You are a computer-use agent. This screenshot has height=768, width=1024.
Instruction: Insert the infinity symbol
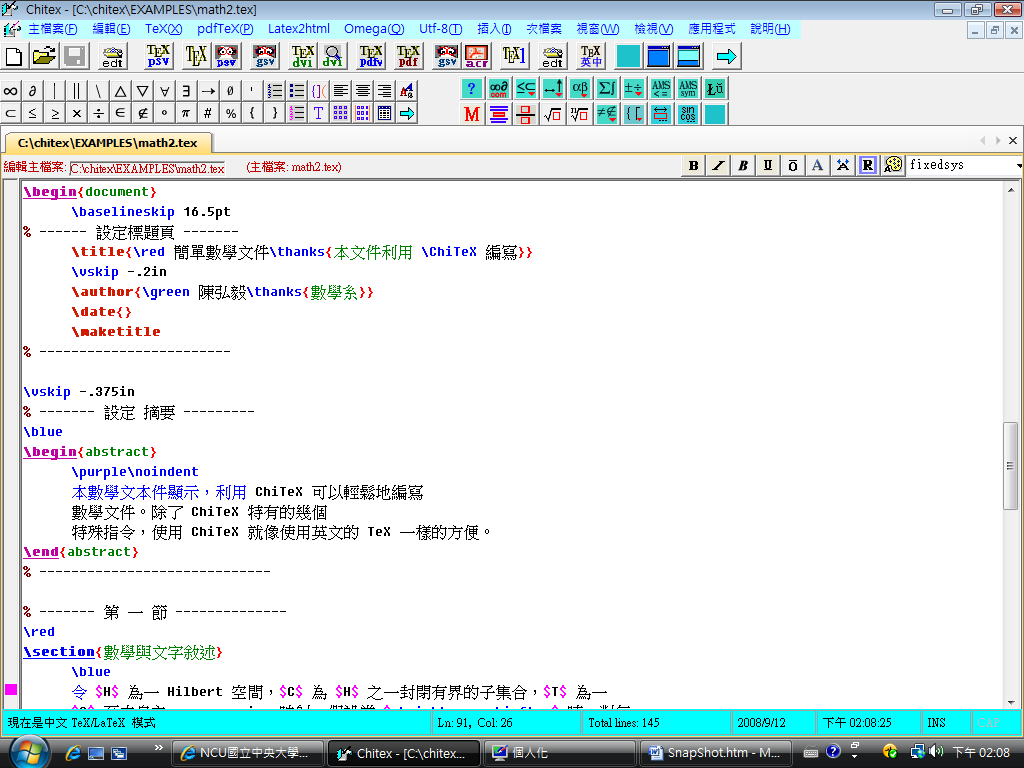click(x=10, y=91)
